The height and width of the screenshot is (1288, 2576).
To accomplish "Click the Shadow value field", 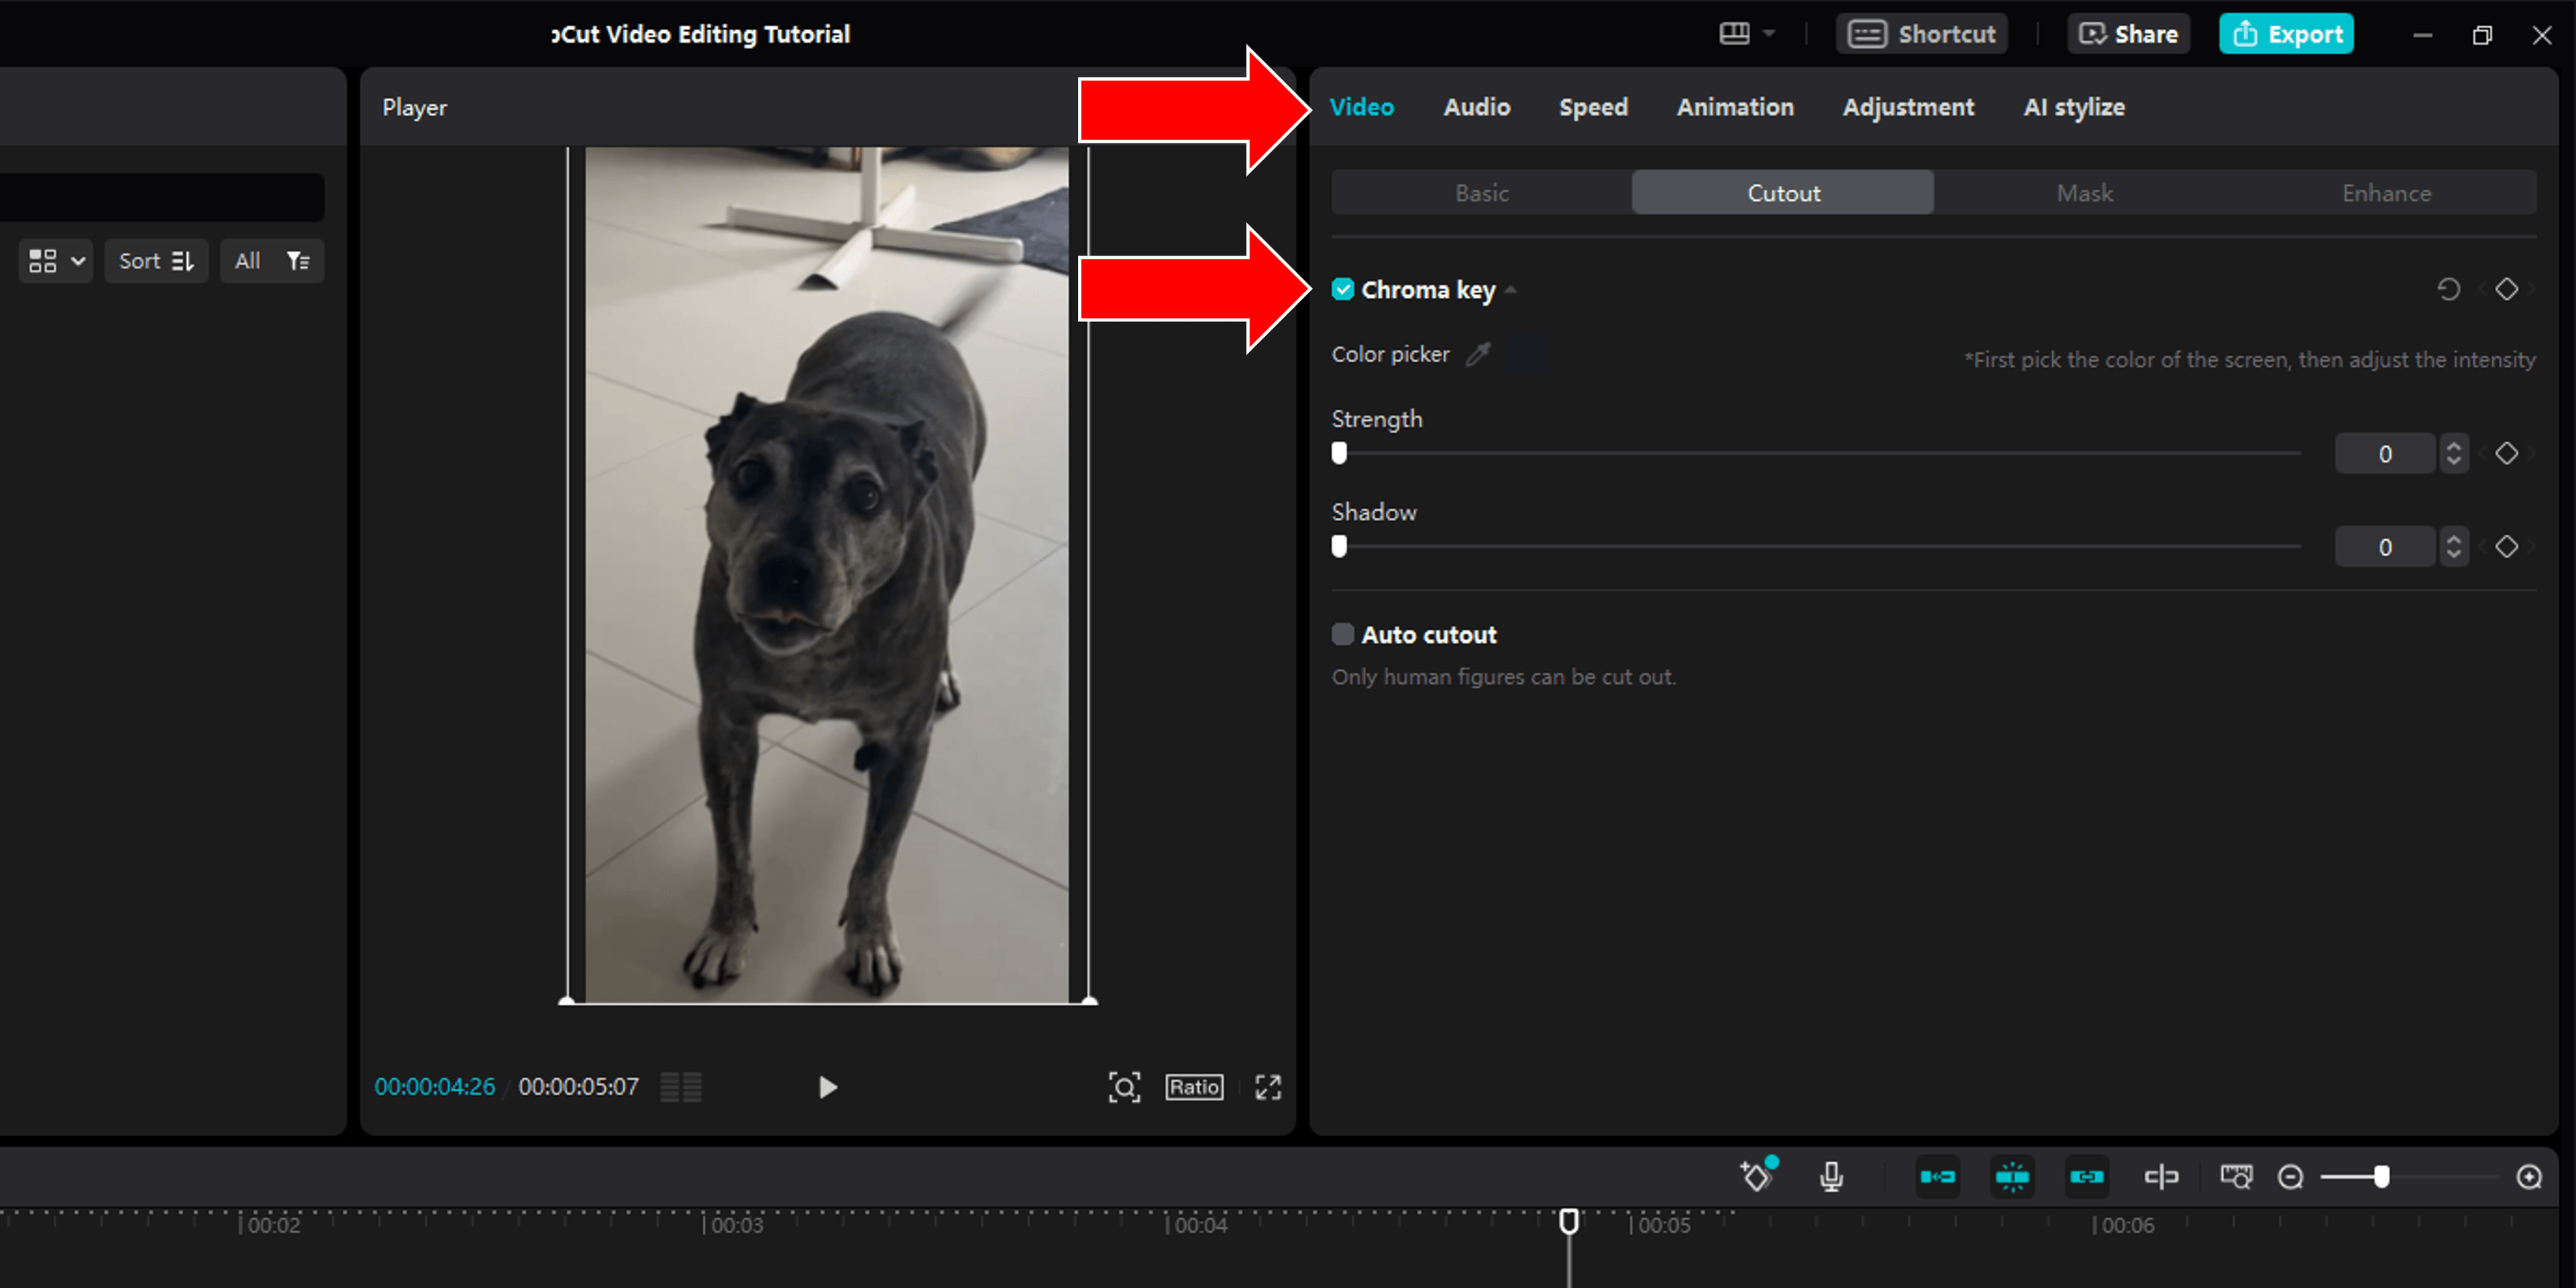I will (x=2385, y=547).
